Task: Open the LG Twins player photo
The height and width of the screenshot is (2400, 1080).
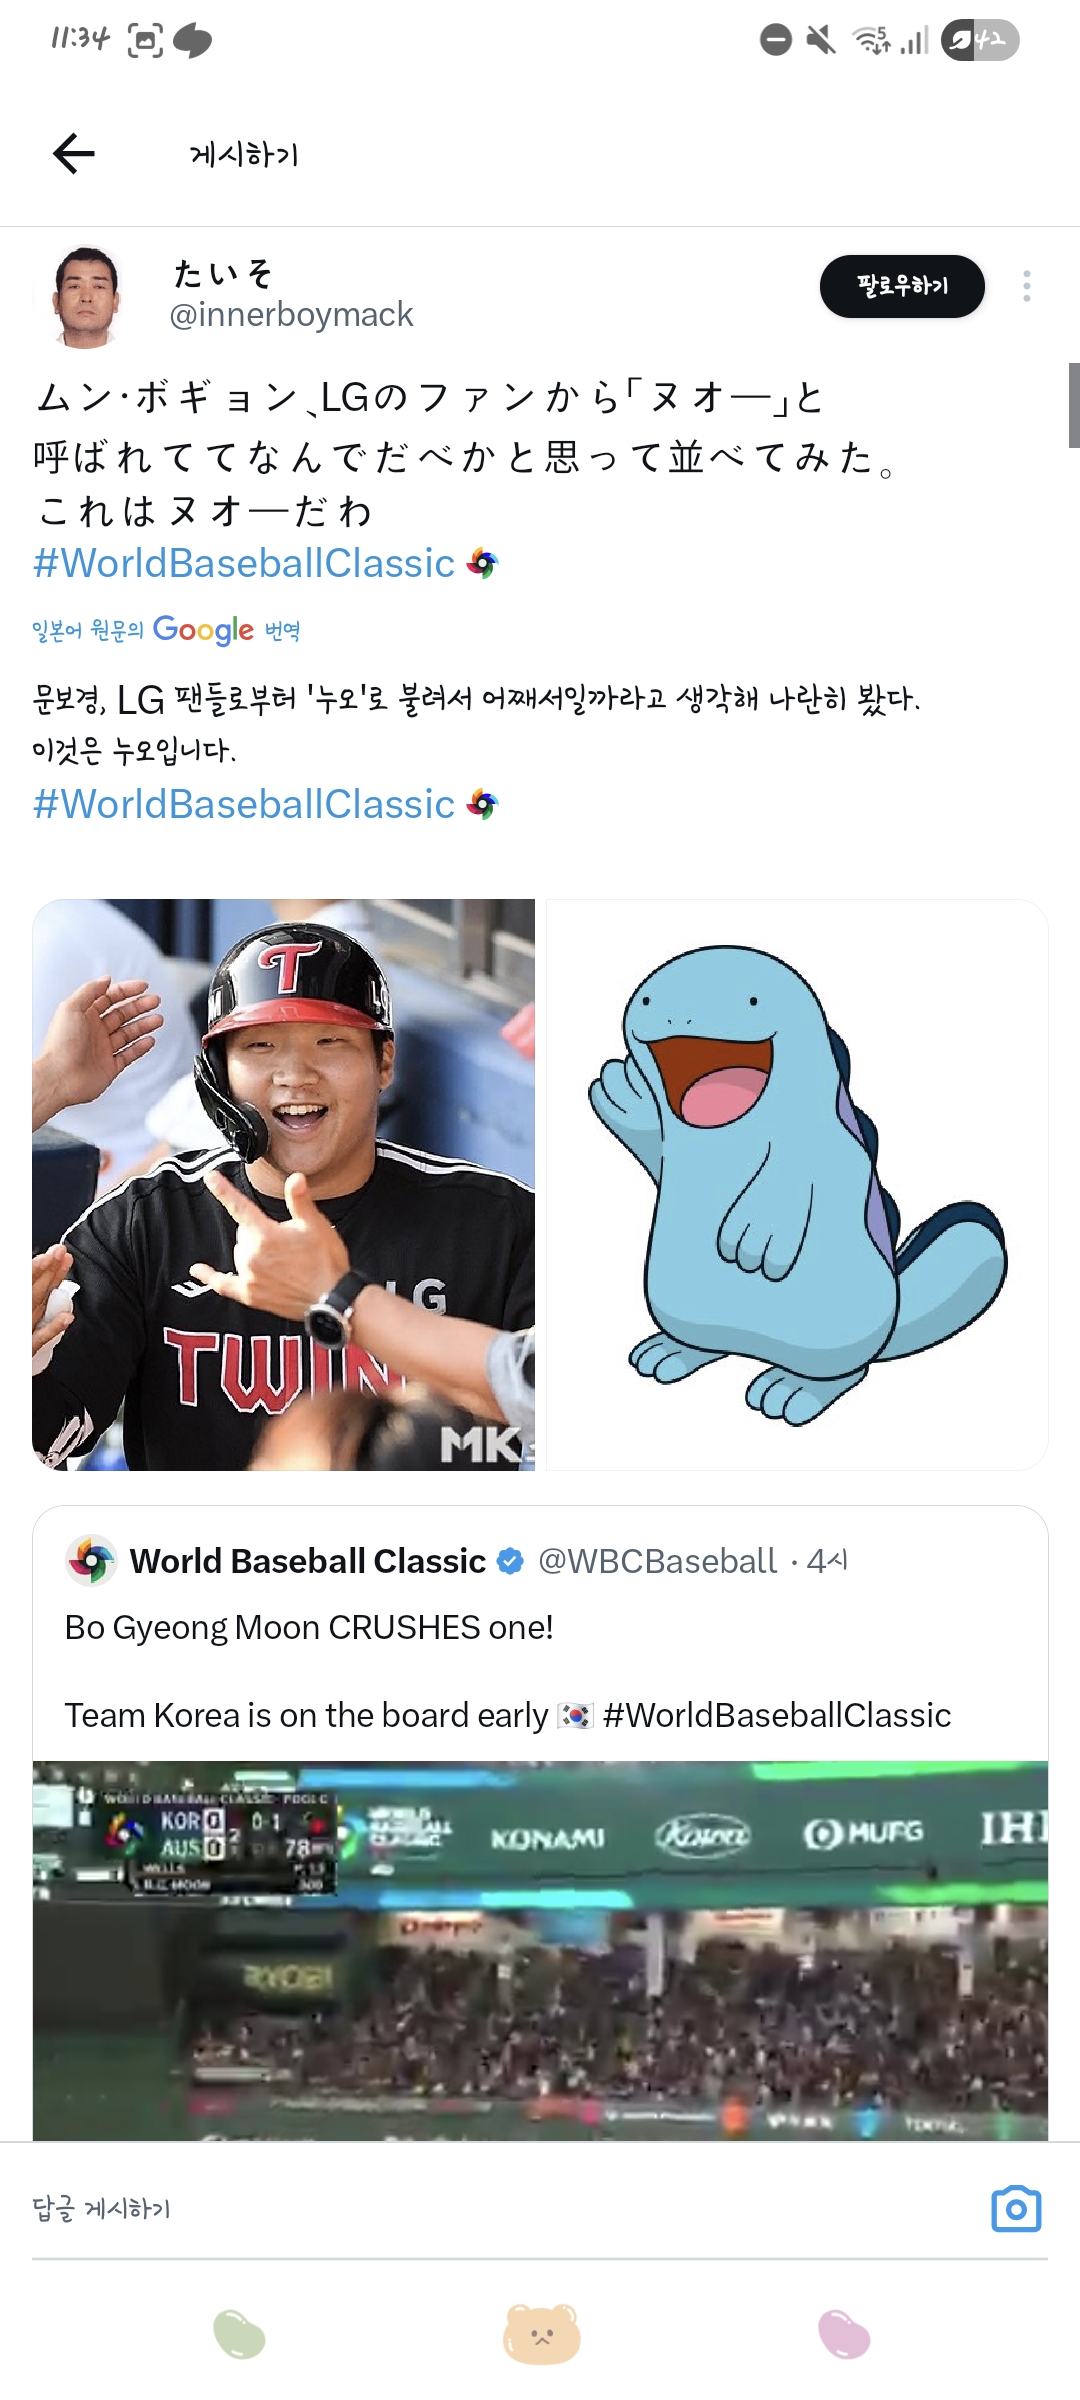Action: pos(284,1185)
